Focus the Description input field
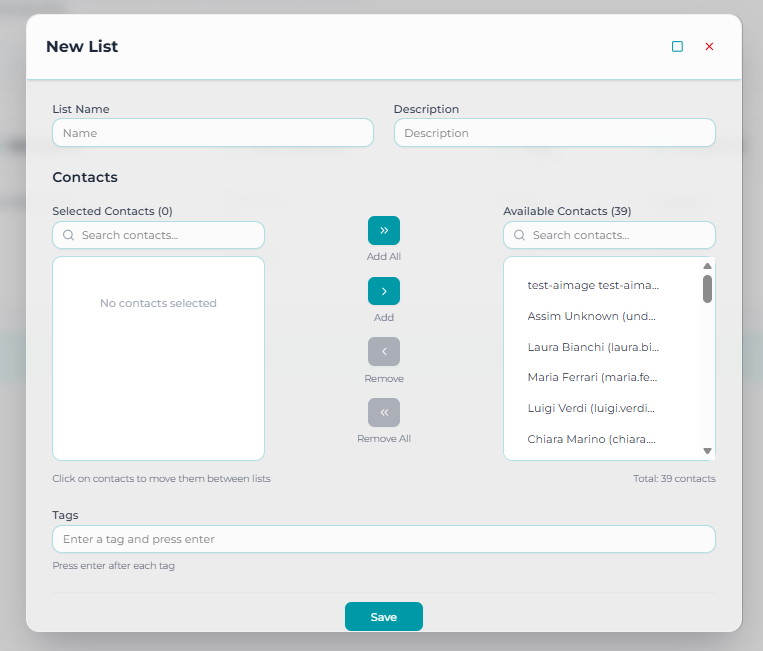 (554, 133)
